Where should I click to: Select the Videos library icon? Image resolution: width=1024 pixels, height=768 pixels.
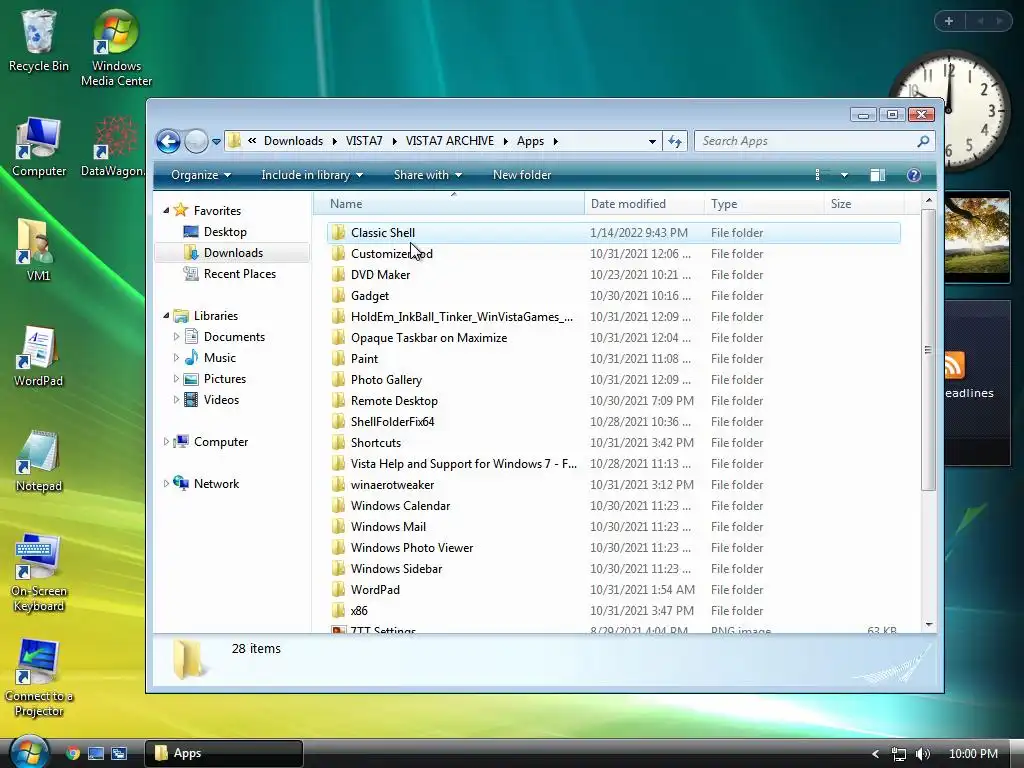tap(191, 400)
